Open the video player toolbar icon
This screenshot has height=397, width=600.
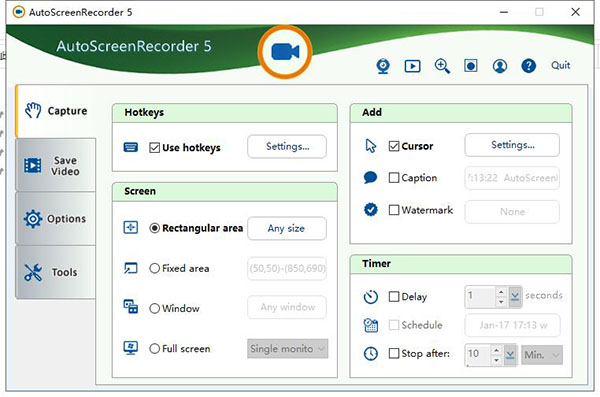tap(412, 66)
